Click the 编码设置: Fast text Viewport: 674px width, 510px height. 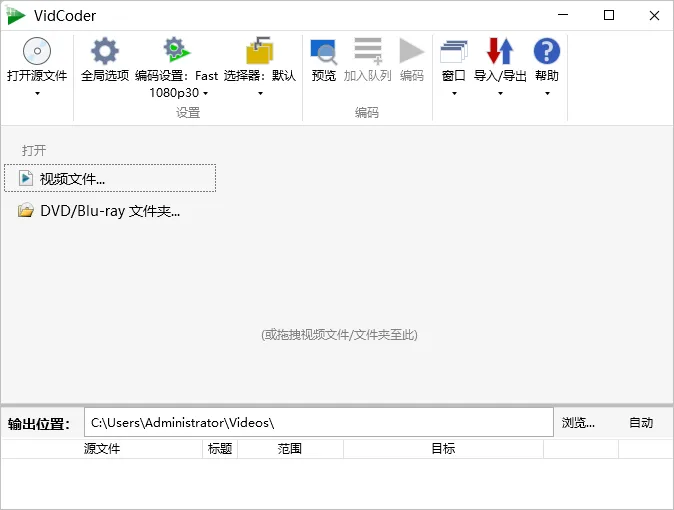[176, 76]
